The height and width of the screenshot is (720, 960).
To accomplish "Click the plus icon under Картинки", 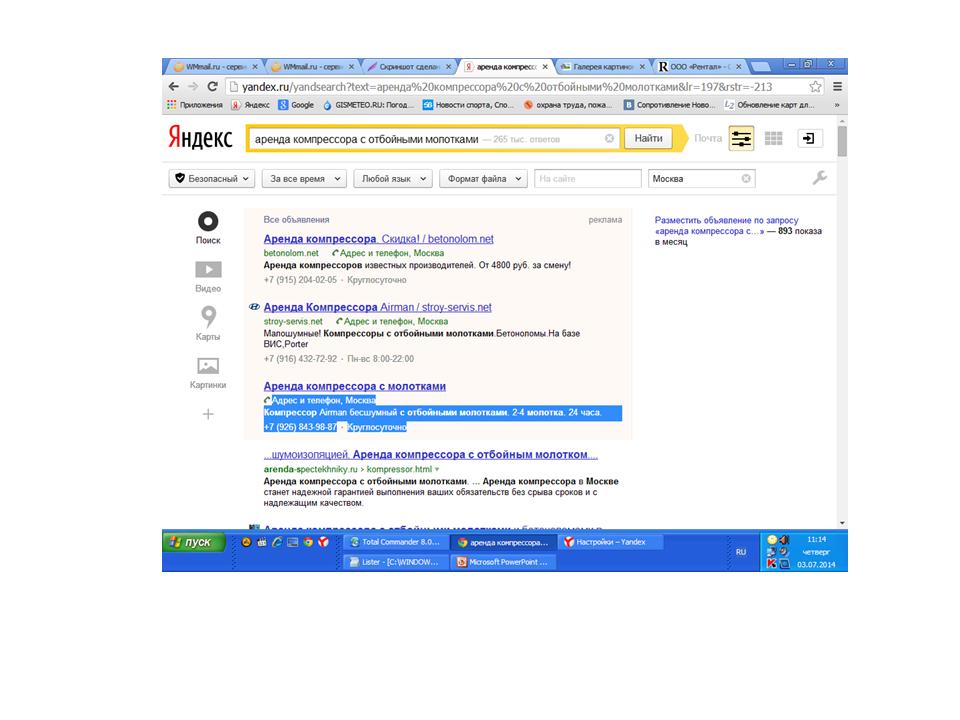I will click(208, 414).
